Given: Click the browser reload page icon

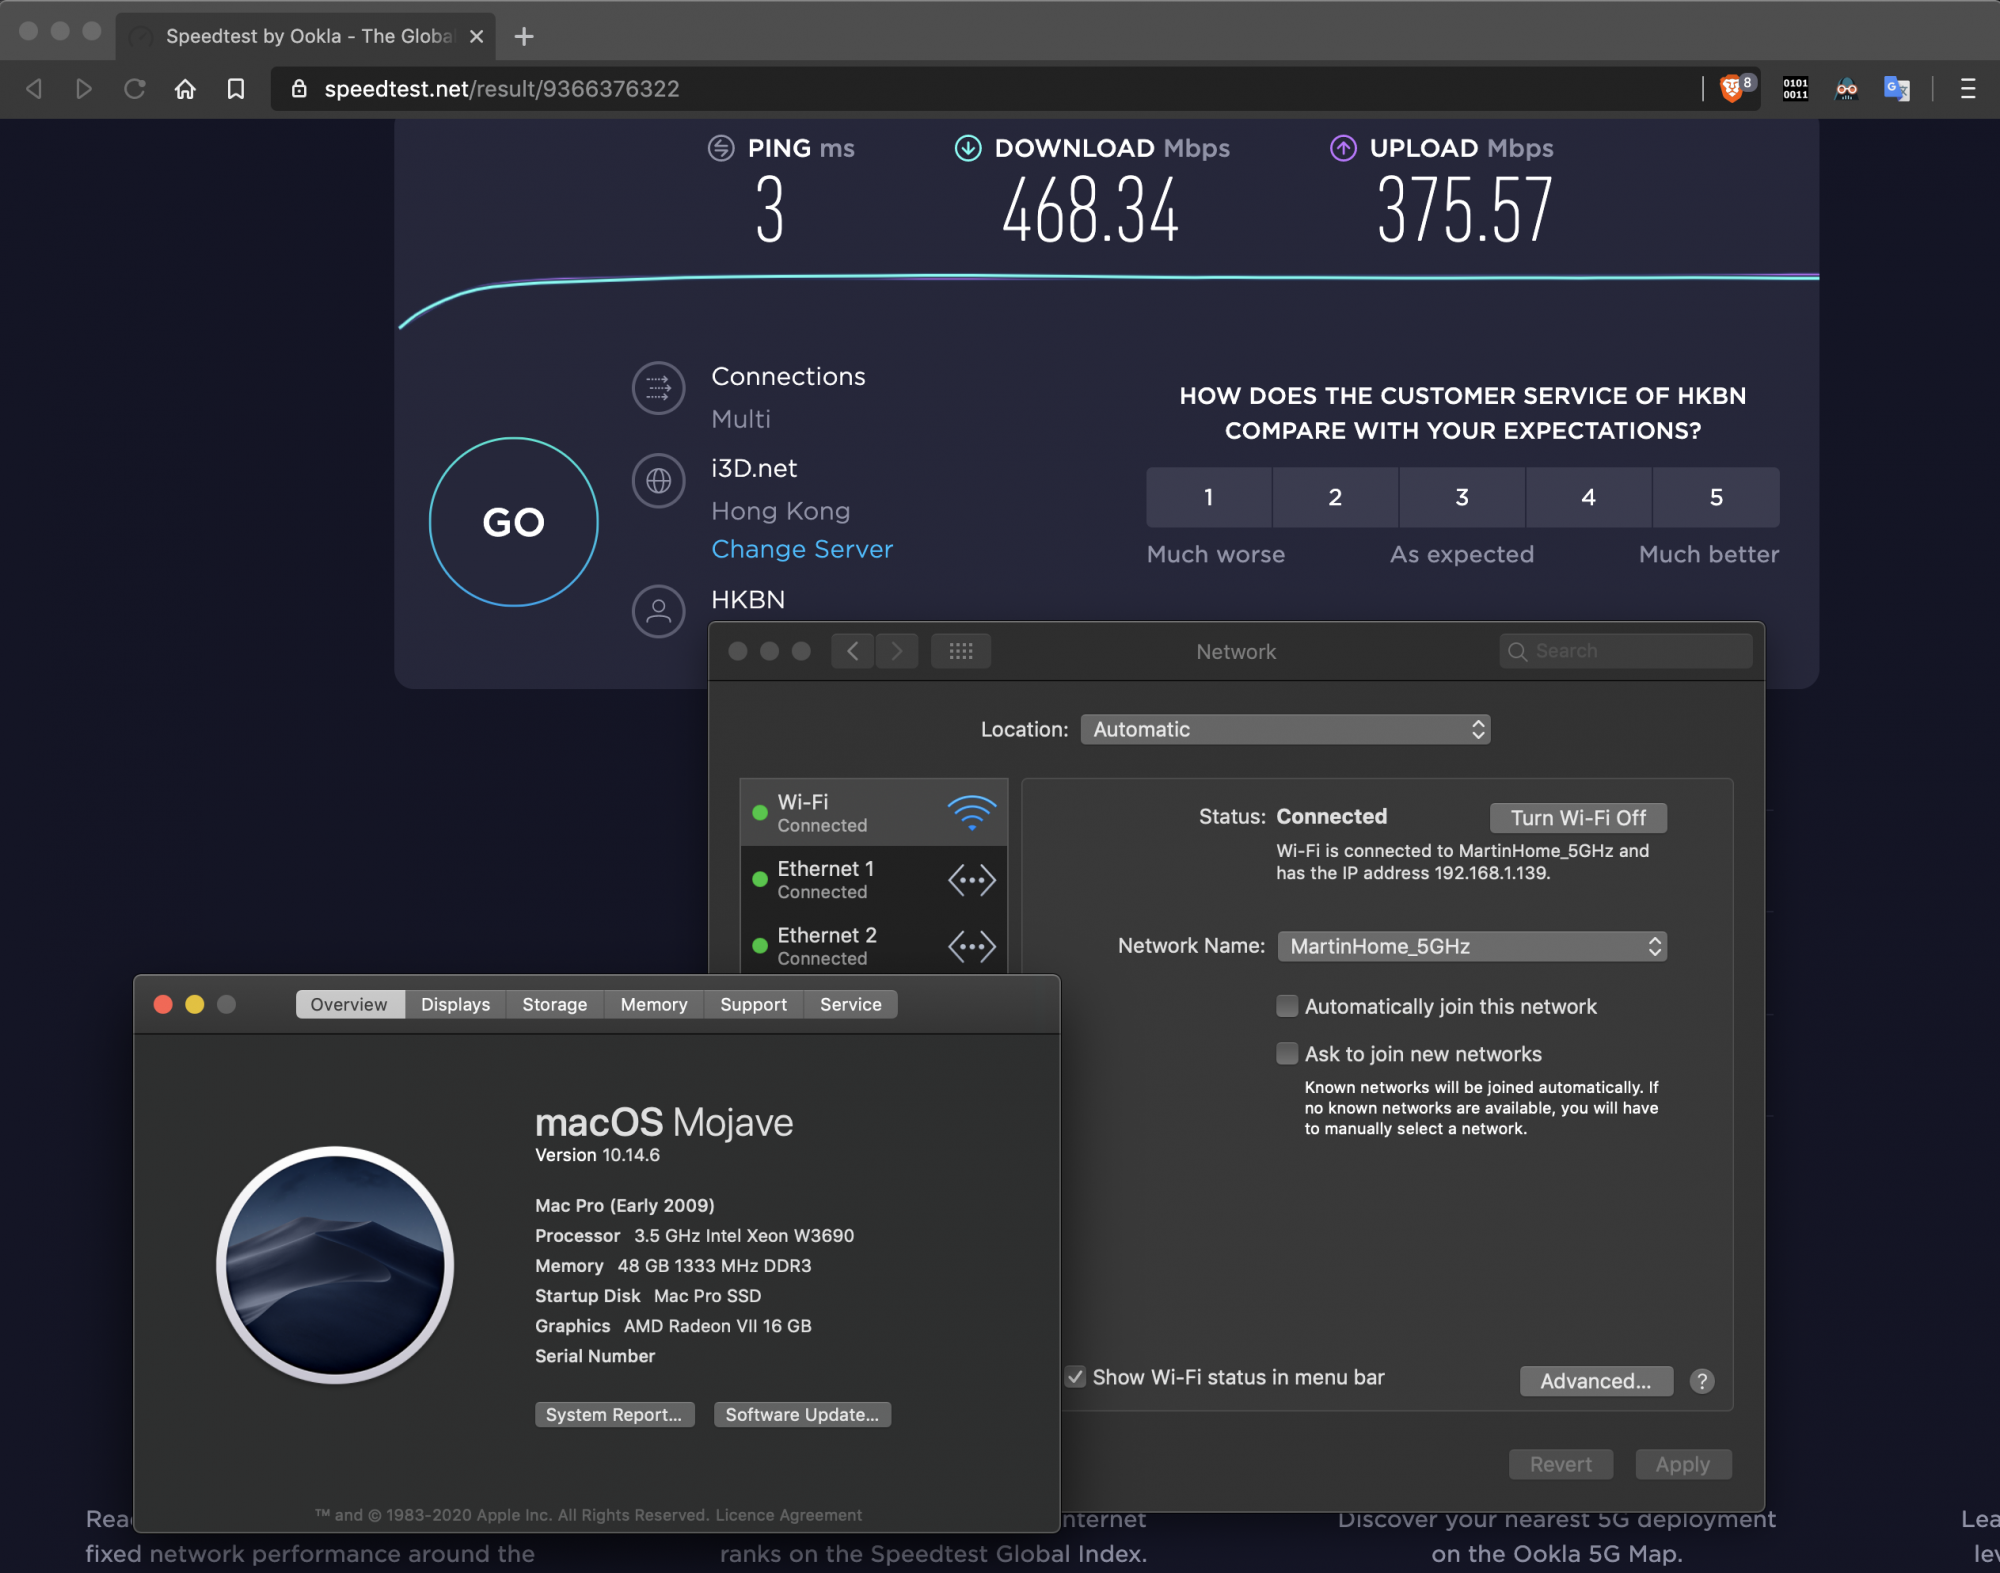Looking at the screenshot, I should pos(135,89).
